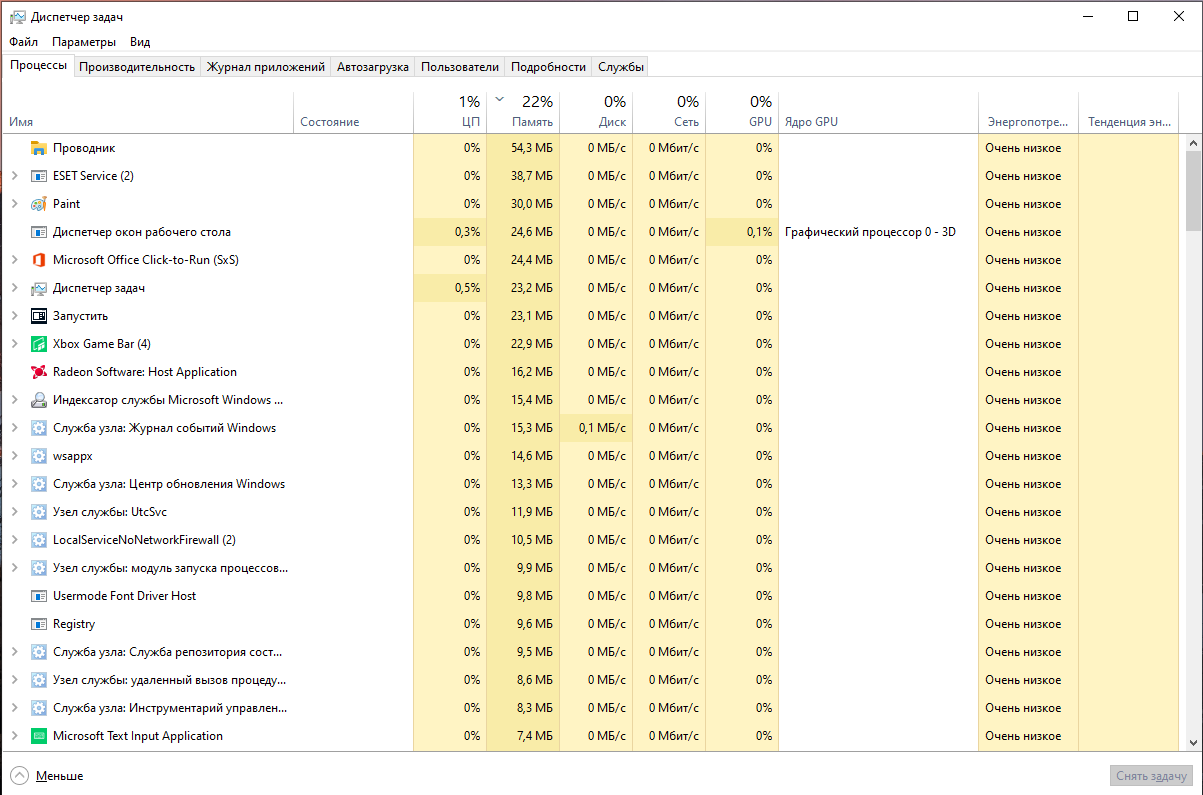Expand the Xbox Game Bar process group
Viewport: 1203px width, 795px height.
click(14, 344)
